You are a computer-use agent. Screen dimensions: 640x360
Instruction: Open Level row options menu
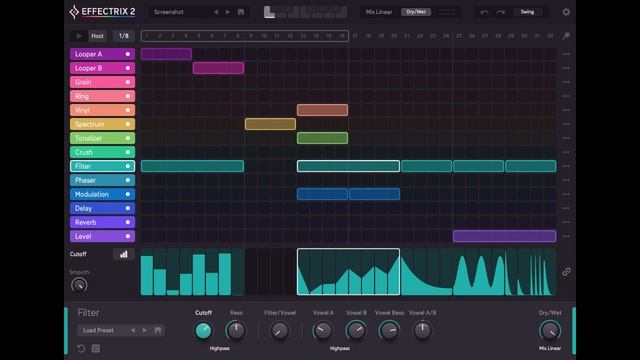coord(566,236)
